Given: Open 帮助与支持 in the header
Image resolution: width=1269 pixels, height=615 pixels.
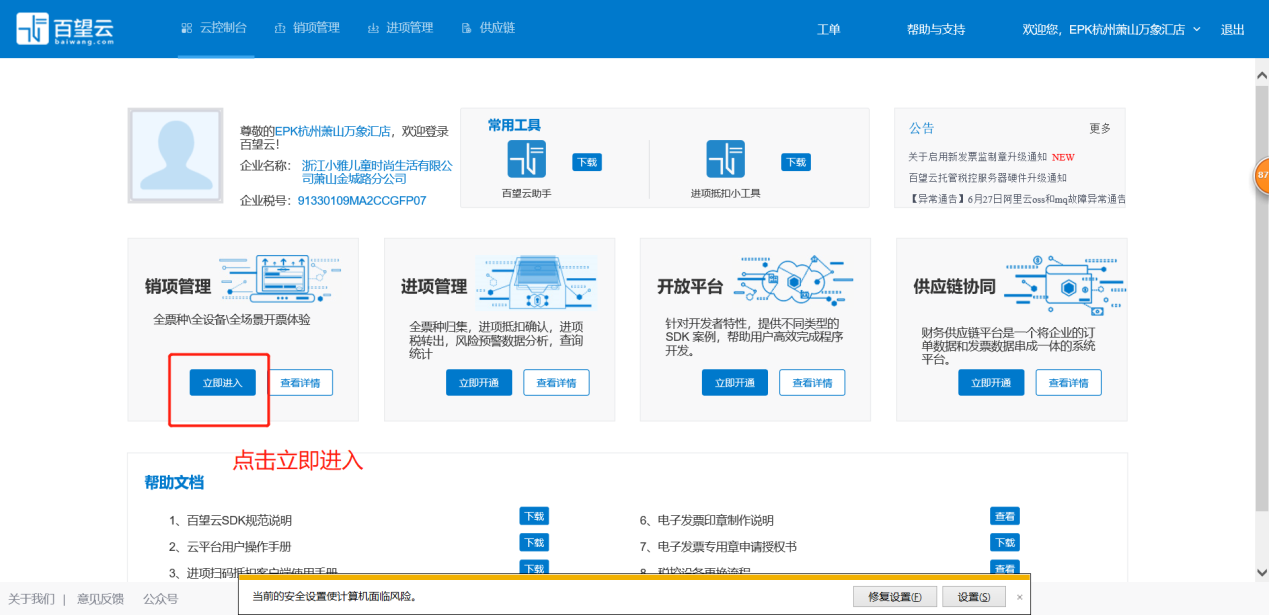Looking at the screenshot, I should click(x=936, y=30).
